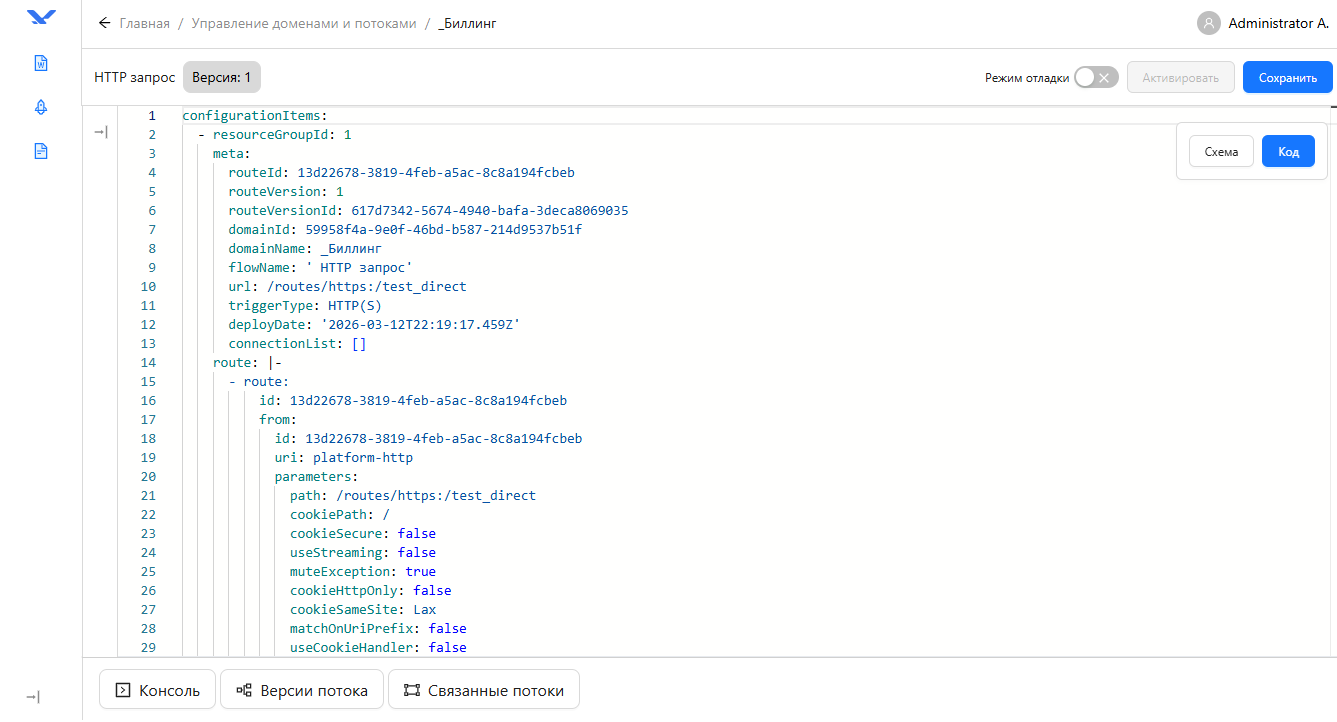Click the Administrator user avatar icon
The height and width of the screenshot is (722, 1337).
[x=1209, y=23]
